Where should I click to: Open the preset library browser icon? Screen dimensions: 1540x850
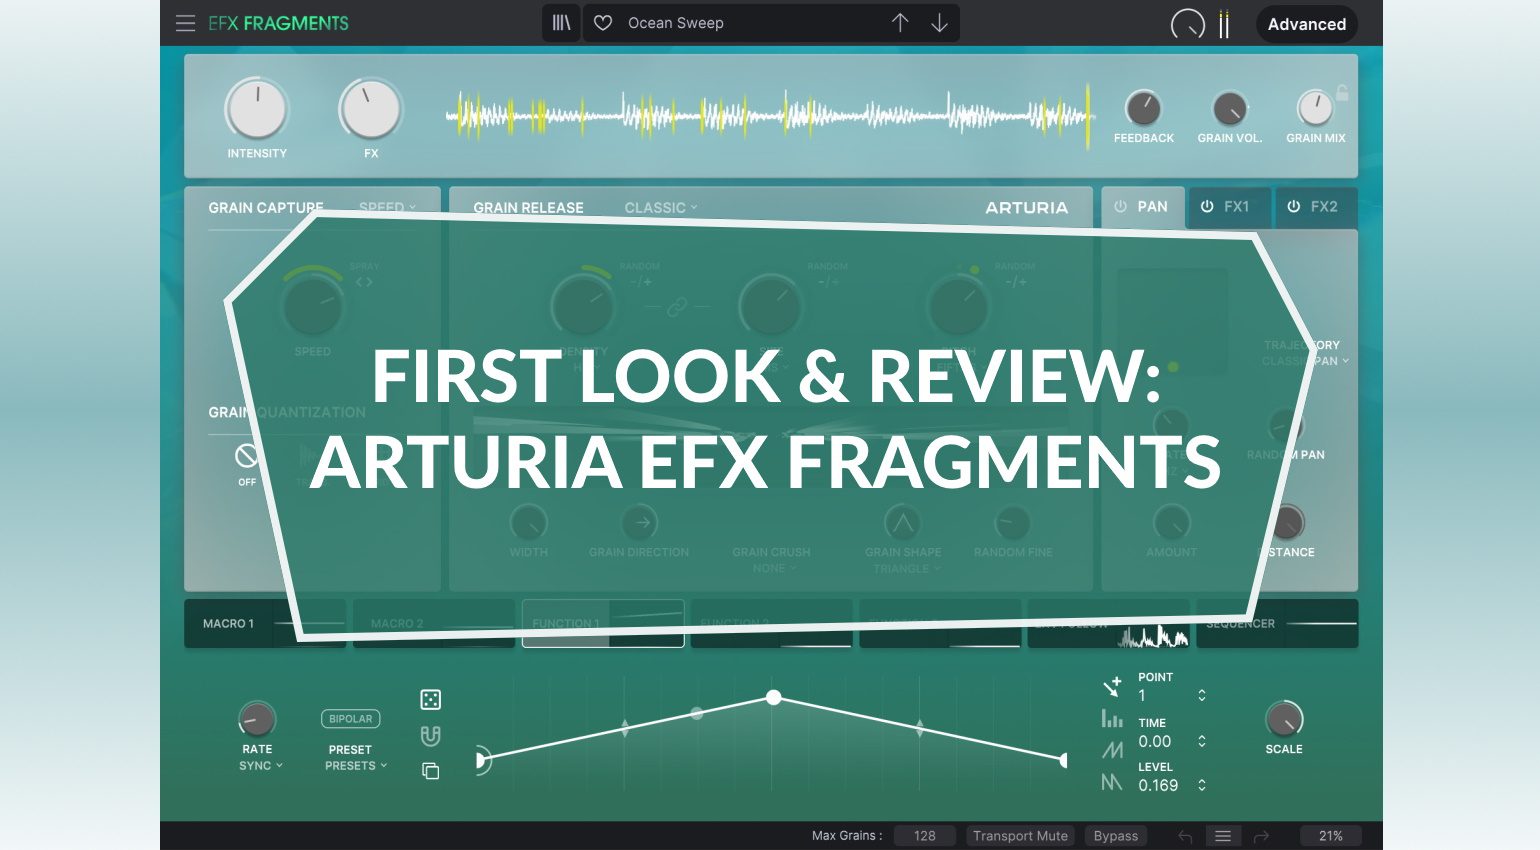pos(561,23)
